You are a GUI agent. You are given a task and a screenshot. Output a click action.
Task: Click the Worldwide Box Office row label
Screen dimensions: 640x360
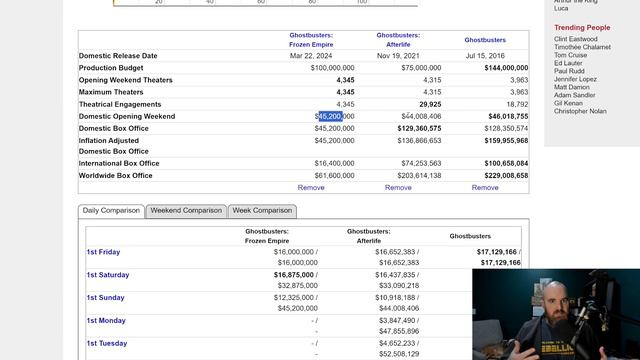116,176
